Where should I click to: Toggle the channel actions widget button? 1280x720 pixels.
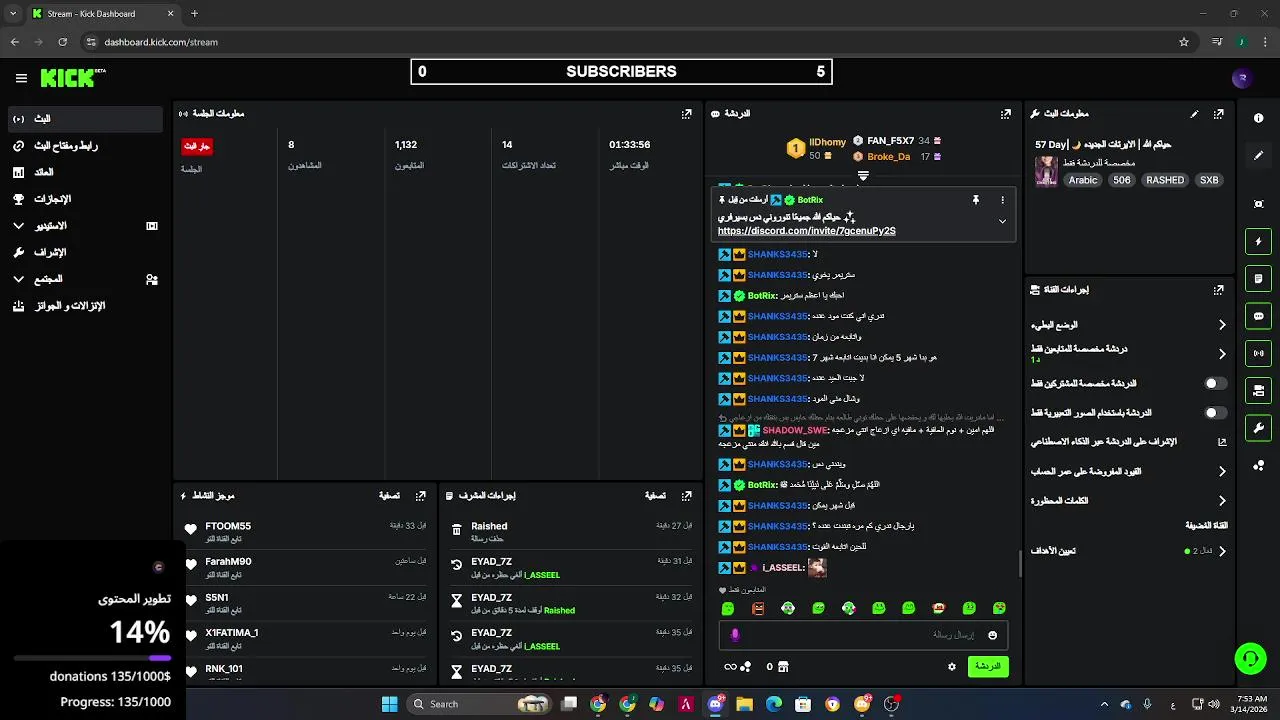click(x=1259, y=390)
